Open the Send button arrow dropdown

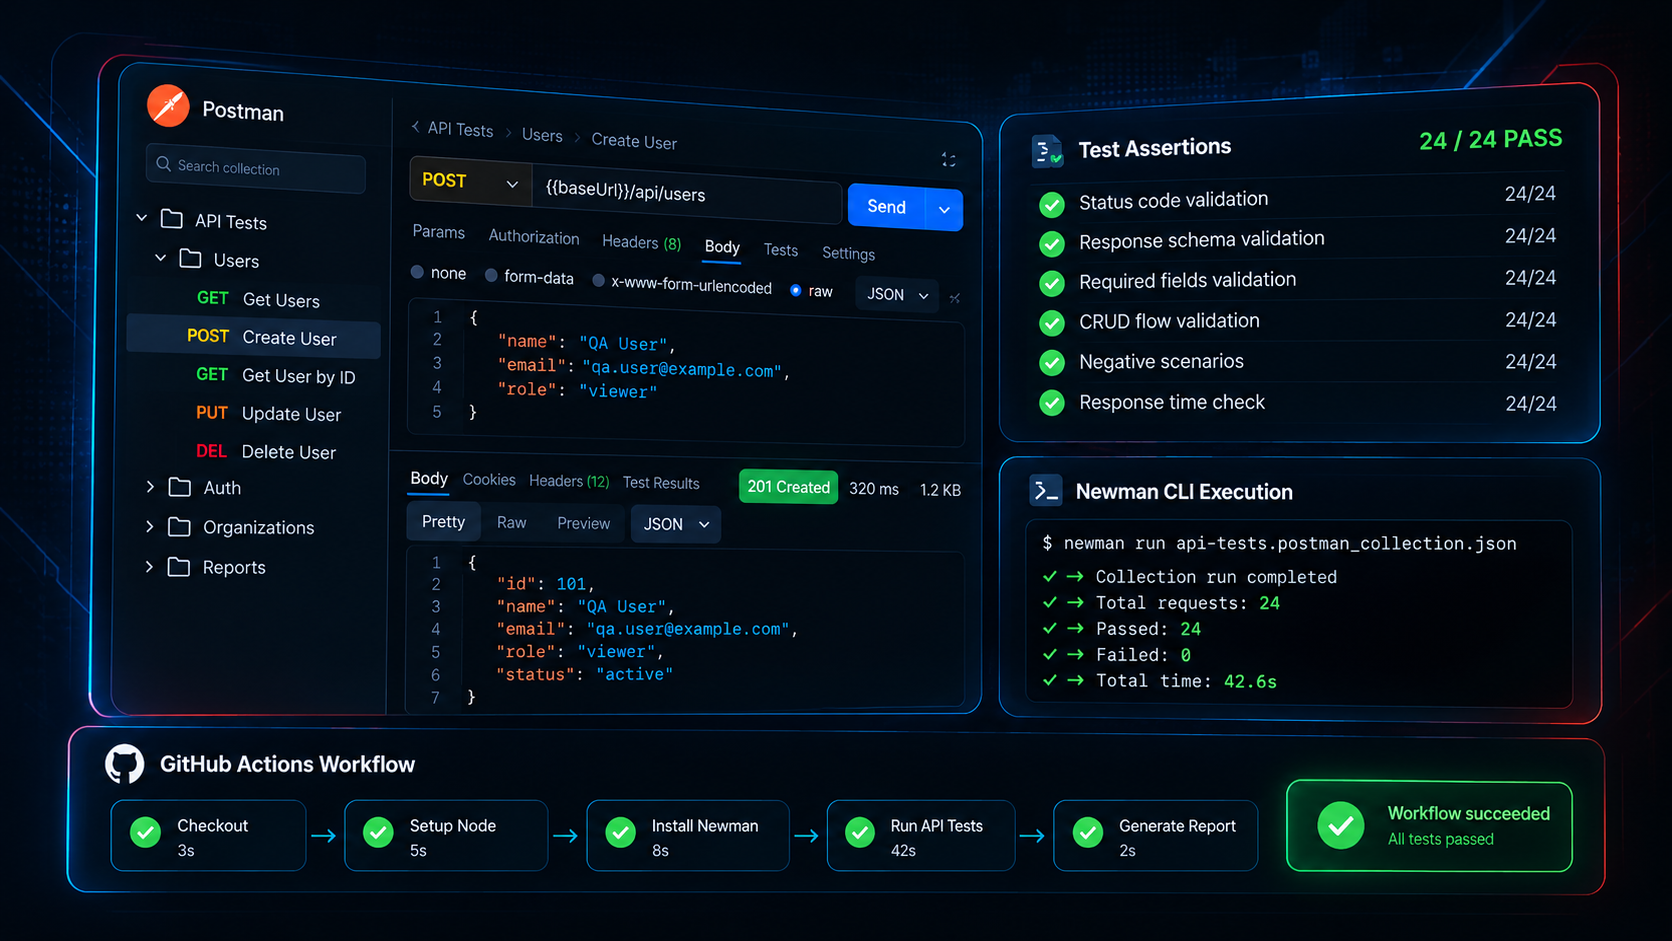point(944,209)
